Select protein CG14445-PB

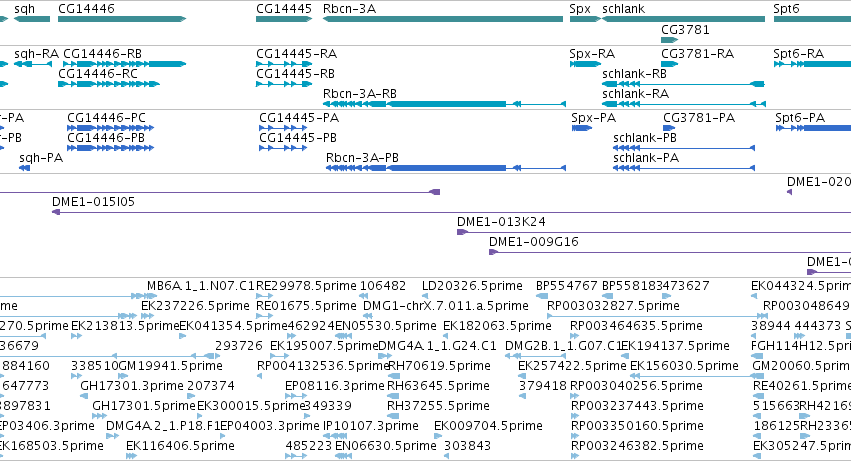coord(298,137)
